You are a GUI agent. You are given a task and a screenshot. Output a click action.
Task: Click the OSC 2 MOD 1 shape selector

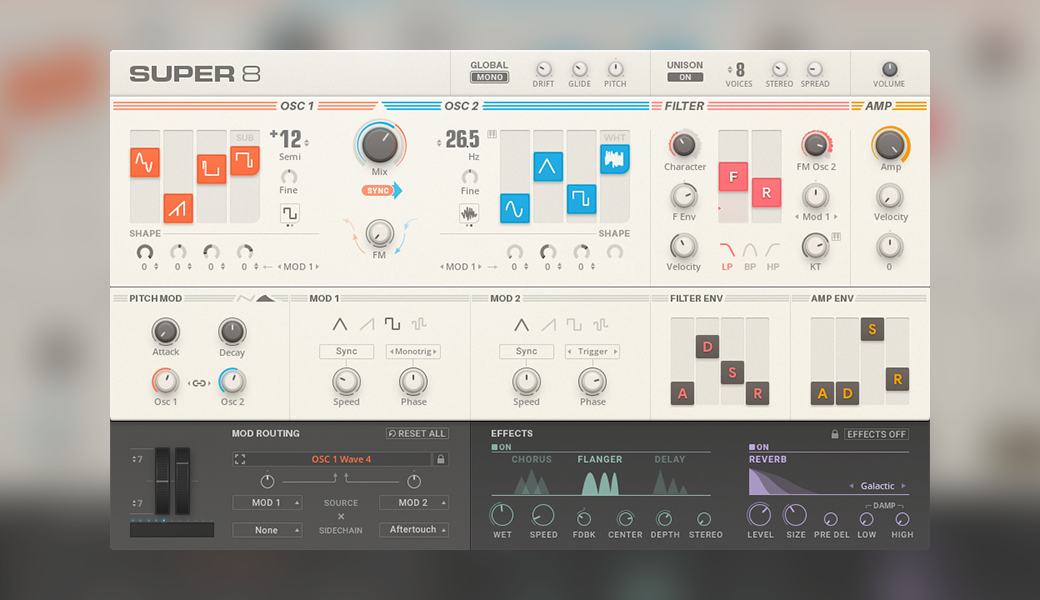[461, 267]
